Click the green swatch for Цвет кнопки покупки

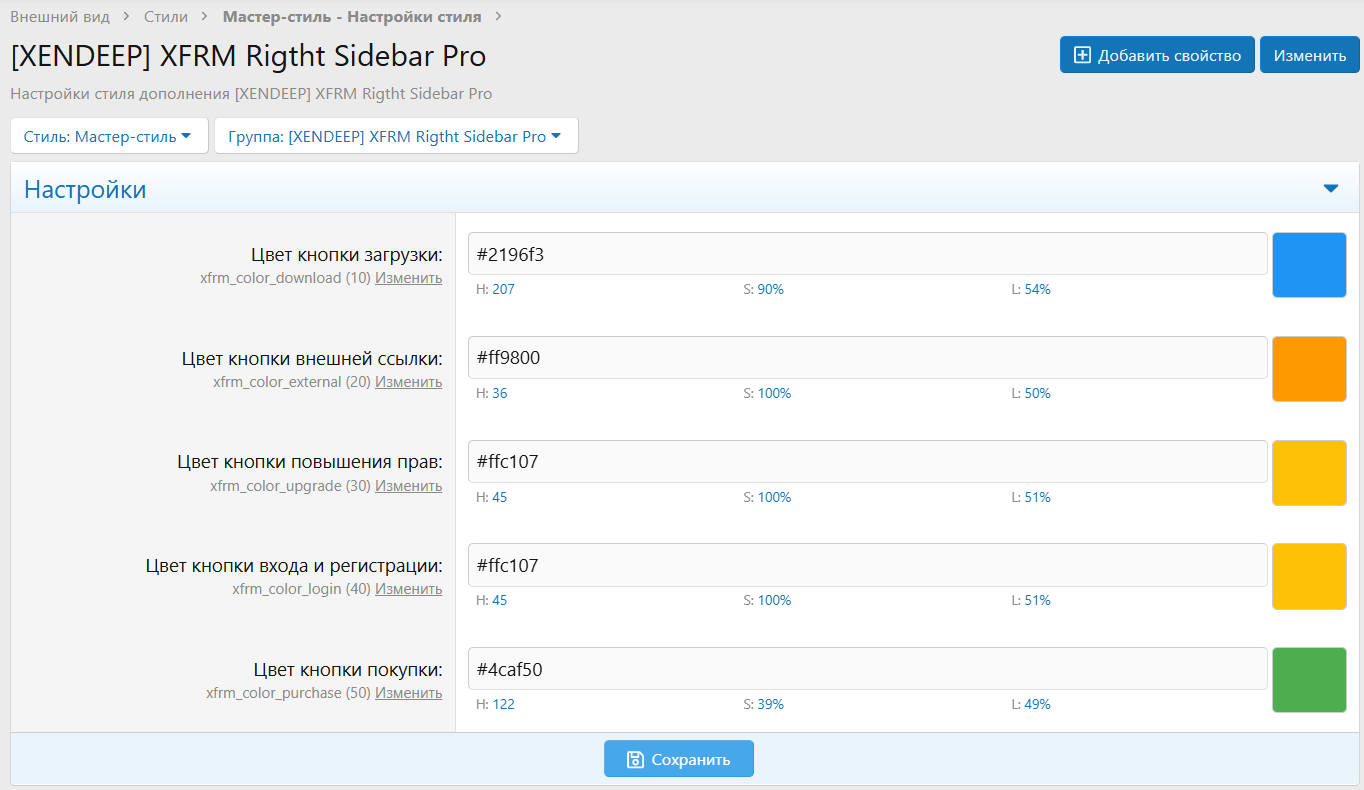tap(1309, 680)
